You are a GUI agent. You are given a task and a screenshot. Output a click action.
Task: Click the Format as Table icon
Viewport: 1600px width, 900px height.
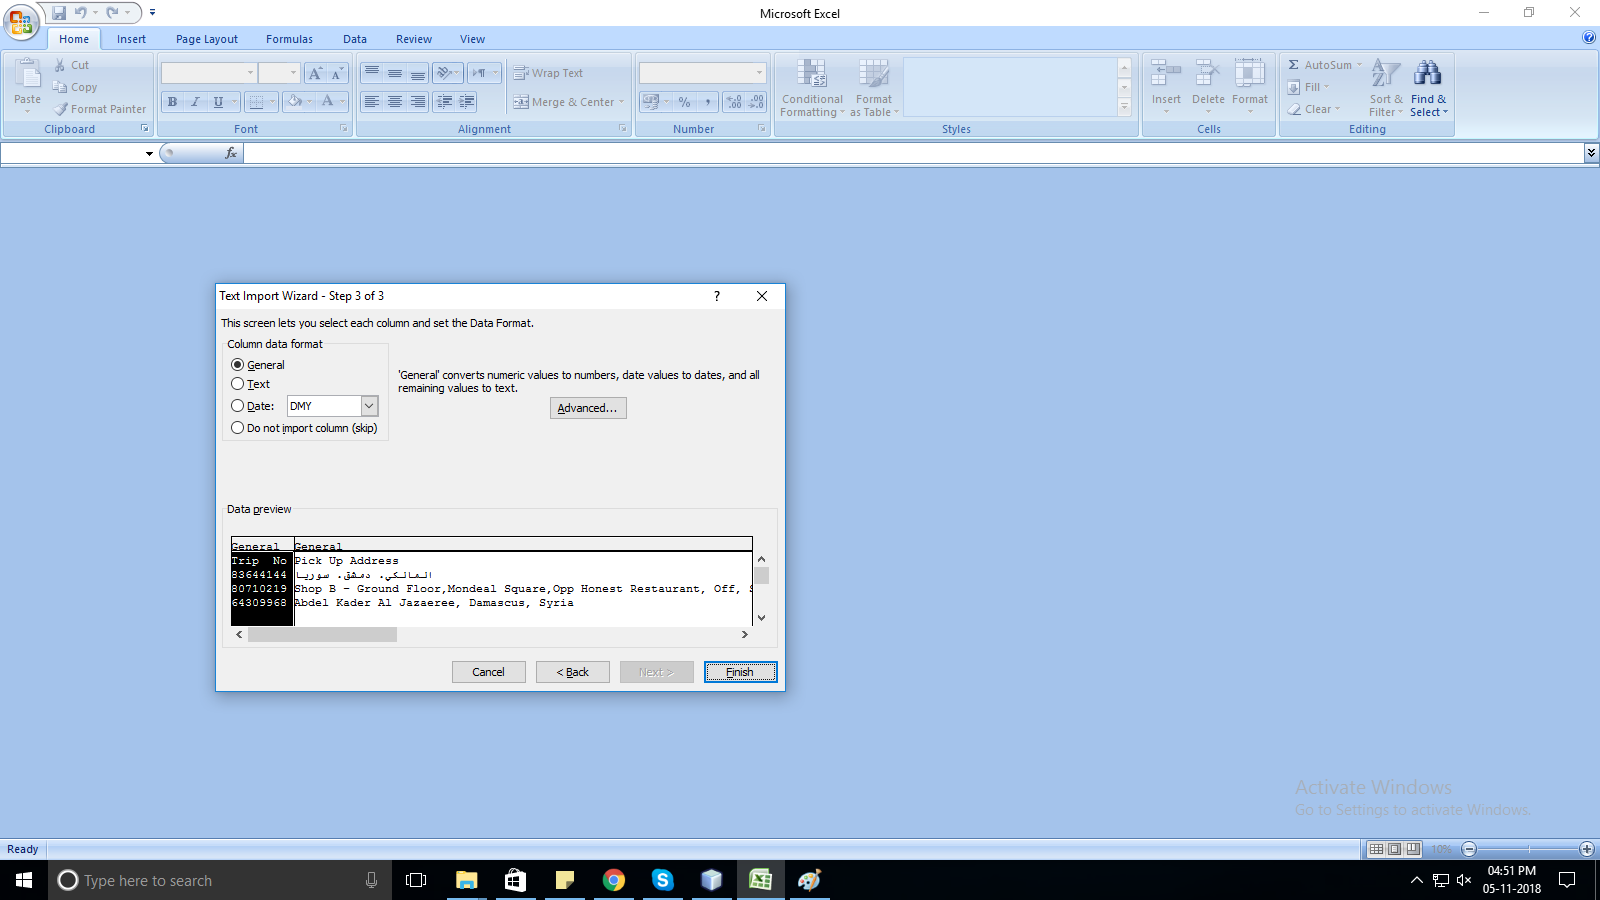point(874,74)
